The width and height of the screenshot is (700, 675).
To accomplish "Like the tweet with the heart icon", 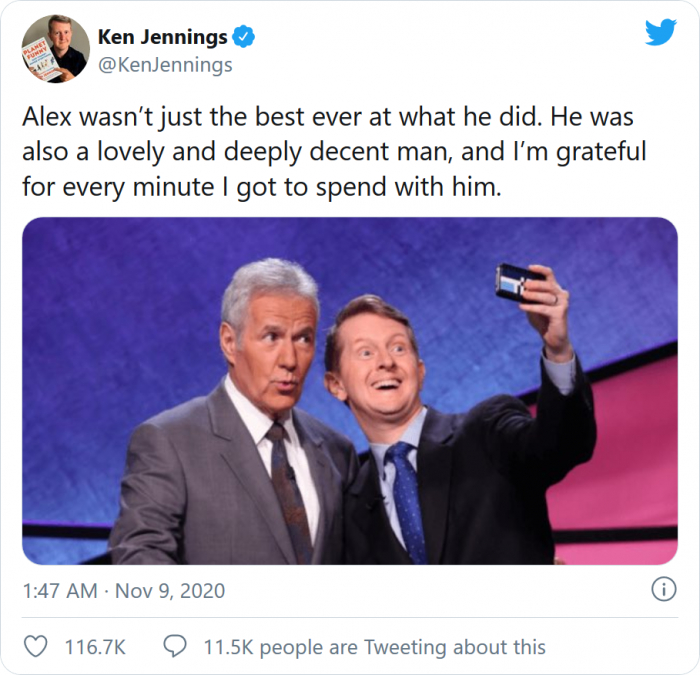I will point(36,647).
